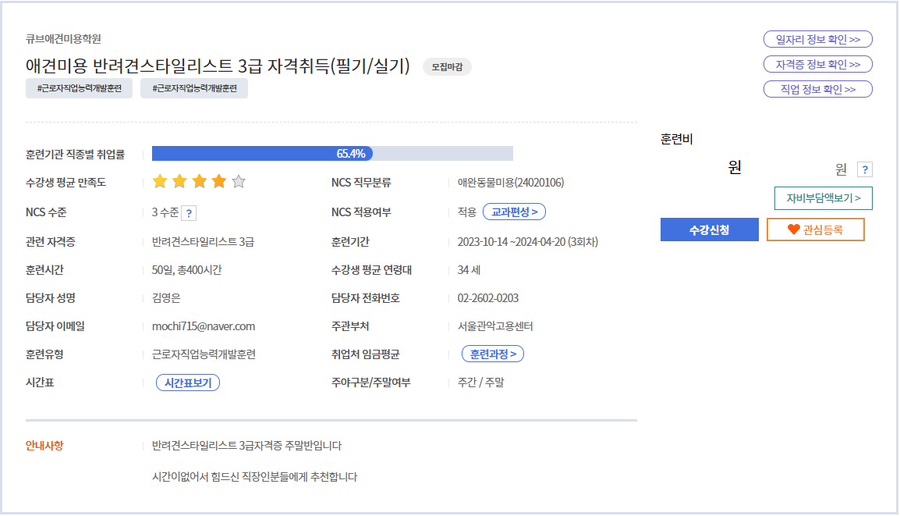Open 일자리 정보 확인 link
Screen dimensions: 900x516
[x=817, y=40]
